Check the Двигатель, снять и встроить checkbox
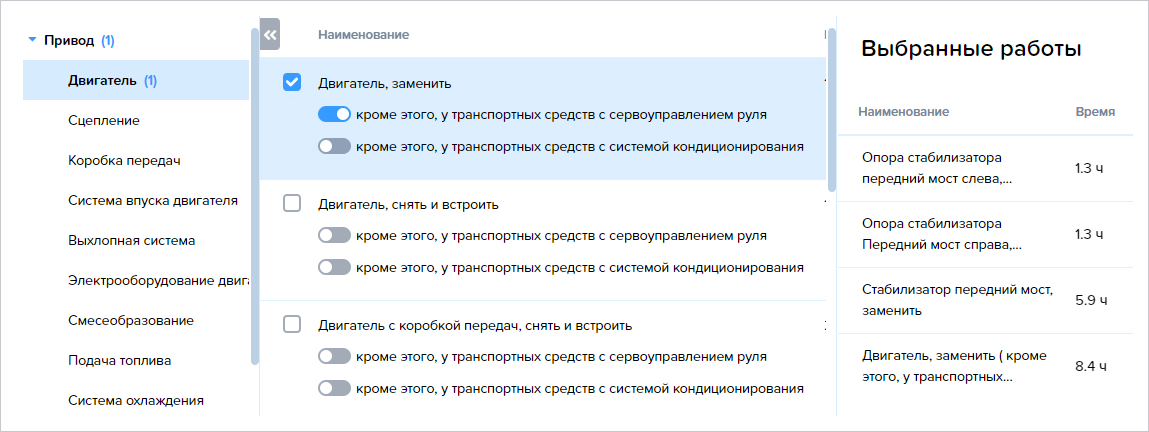The image size is (1149, 432). click(x=292, y=204)
